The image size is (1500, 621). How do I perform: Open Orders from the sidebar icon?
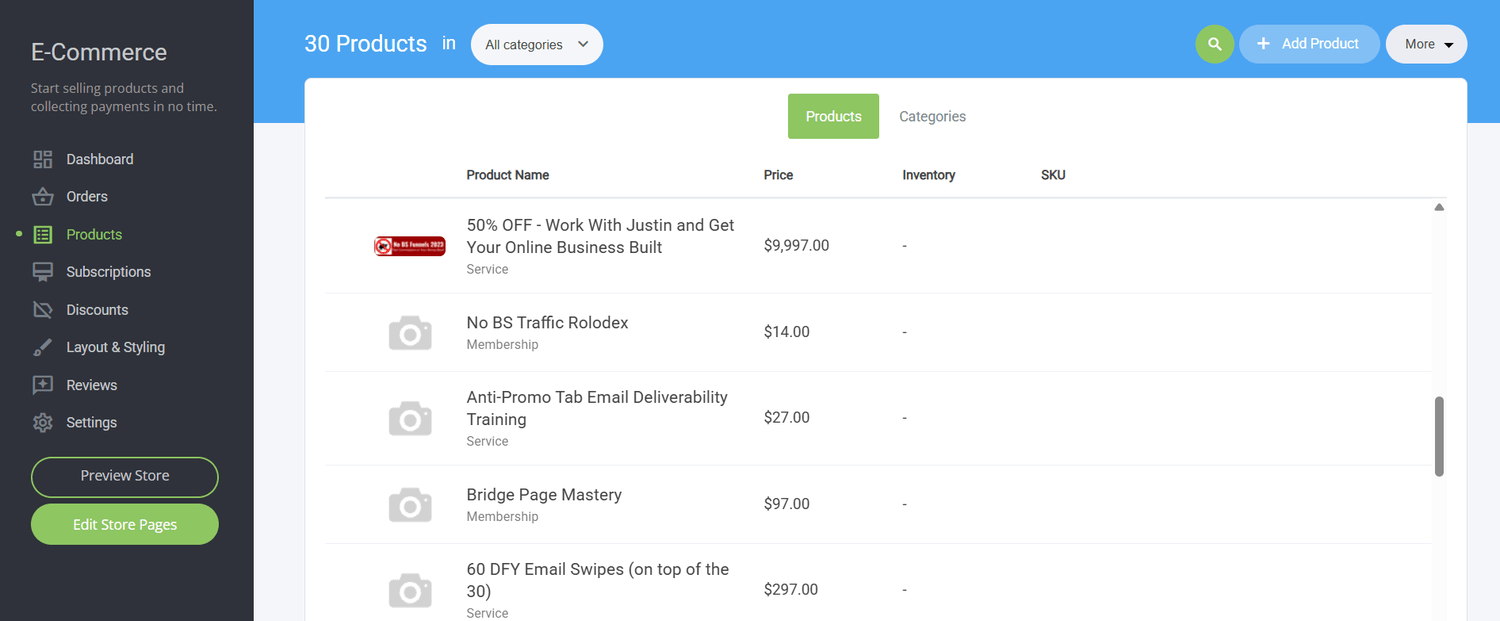[x=42, y=196]
